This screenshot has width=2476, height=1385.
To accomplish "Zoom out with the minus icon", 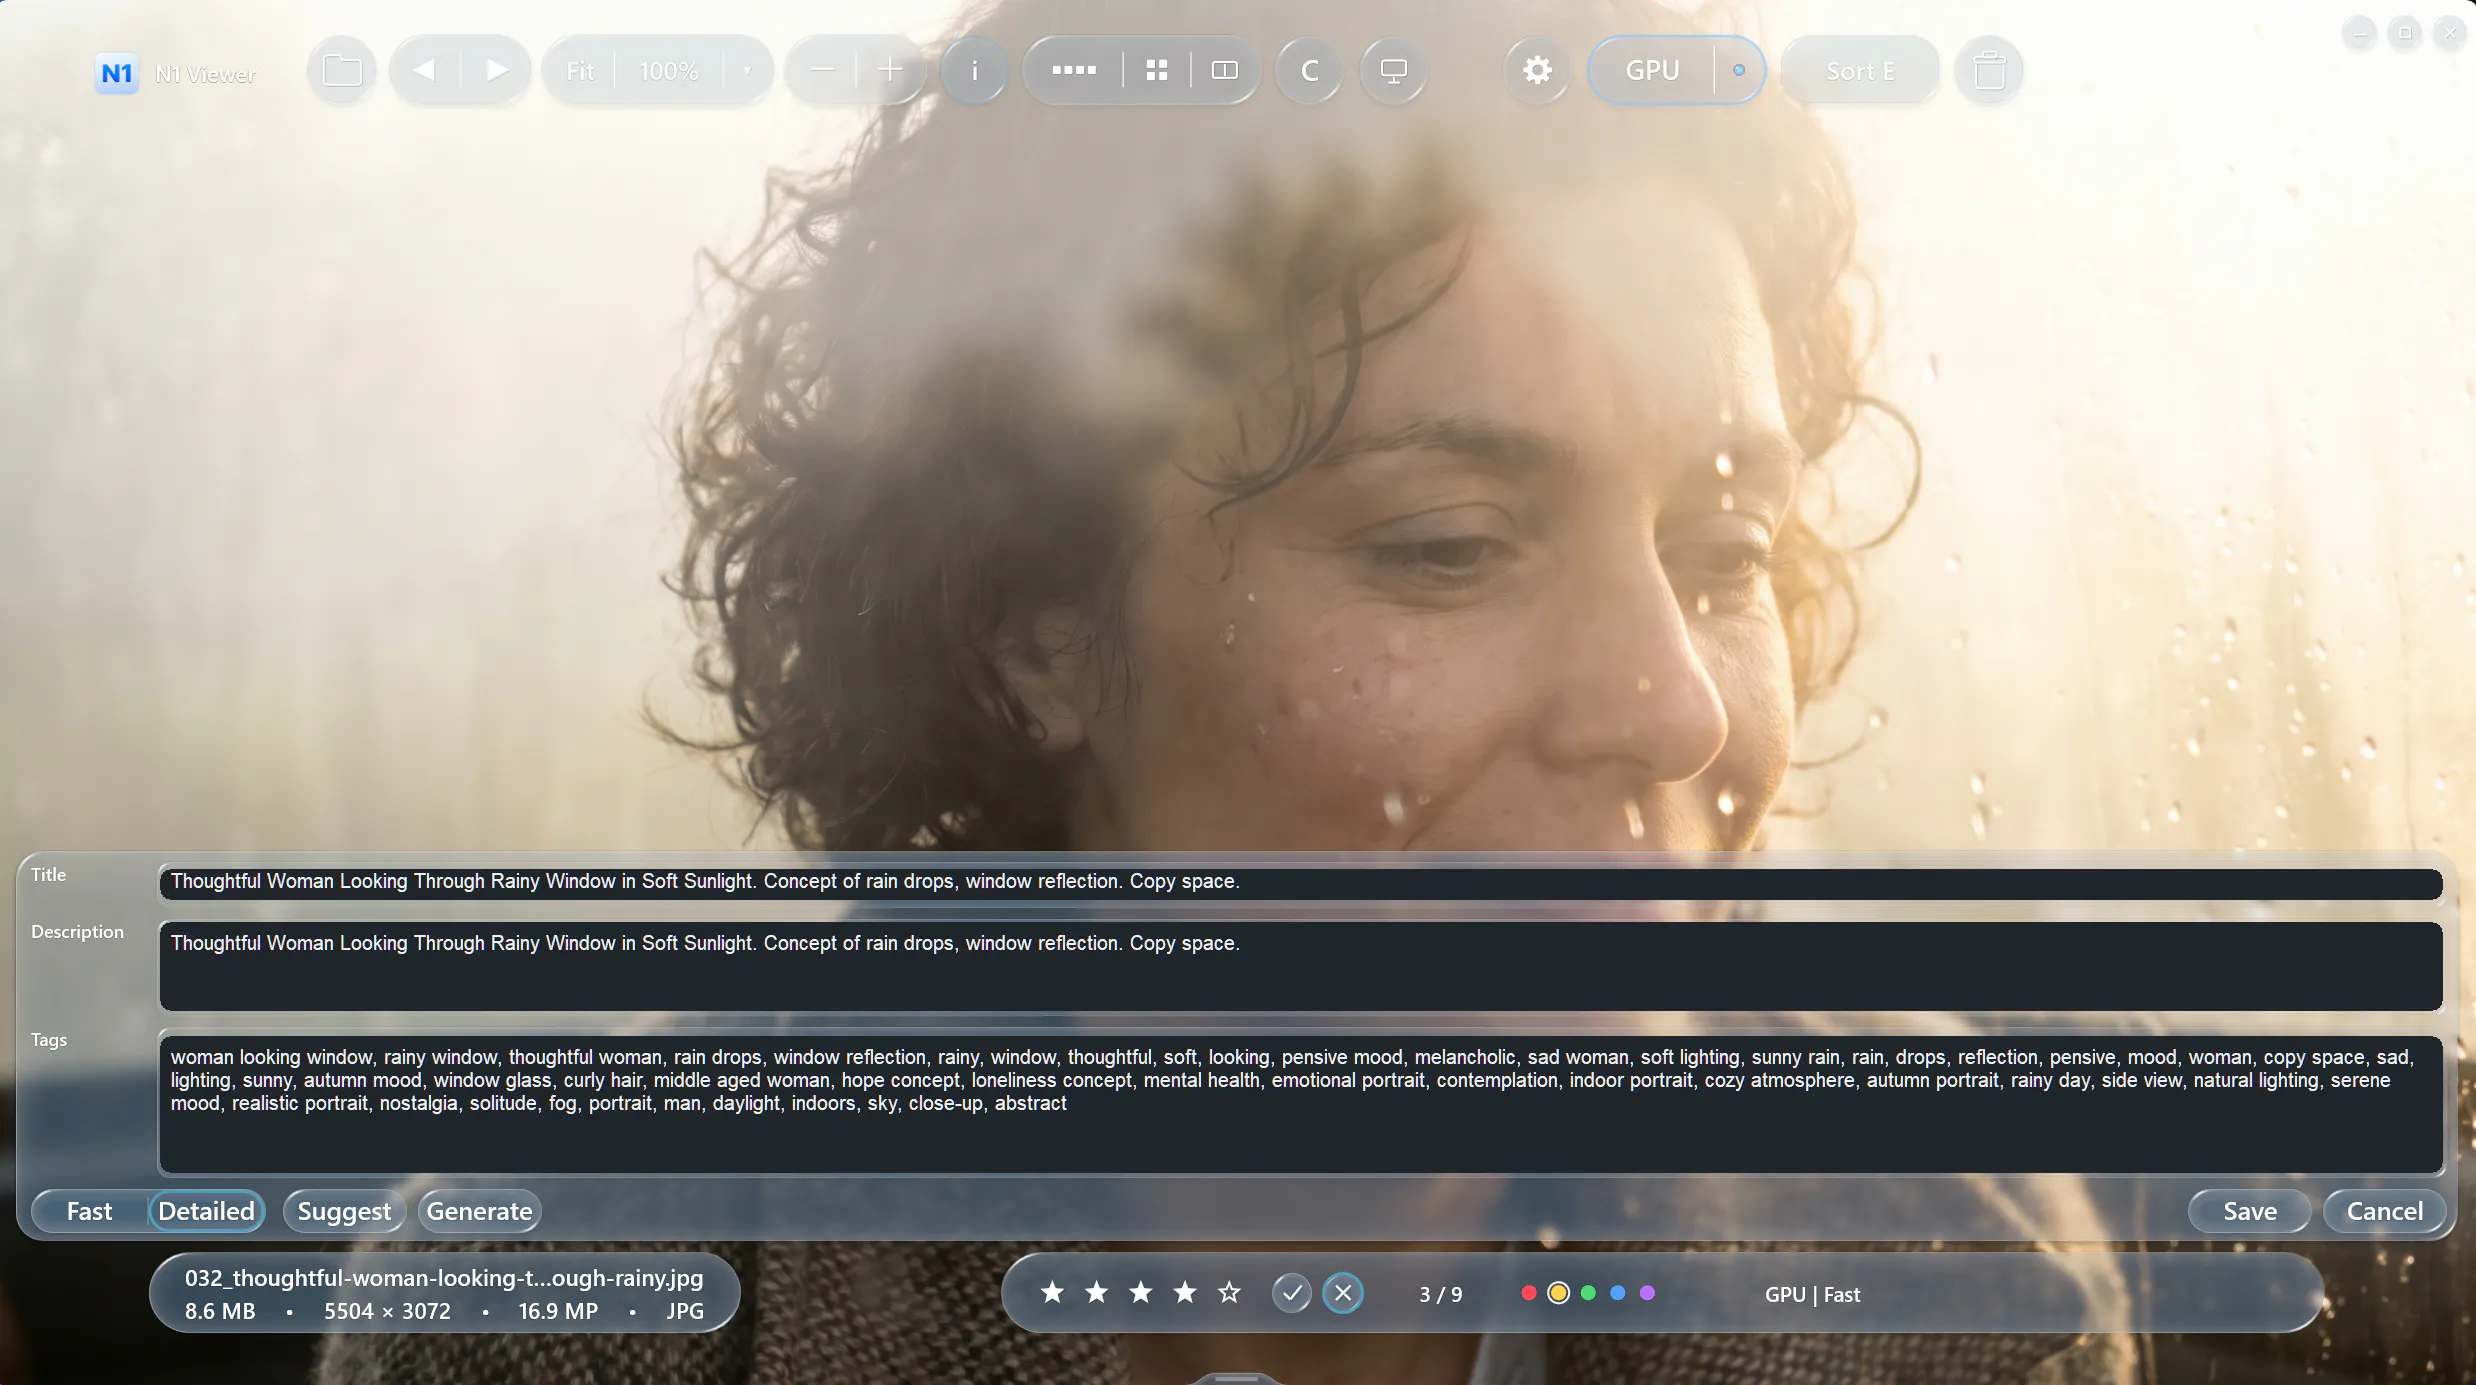I will click(822, 71).
